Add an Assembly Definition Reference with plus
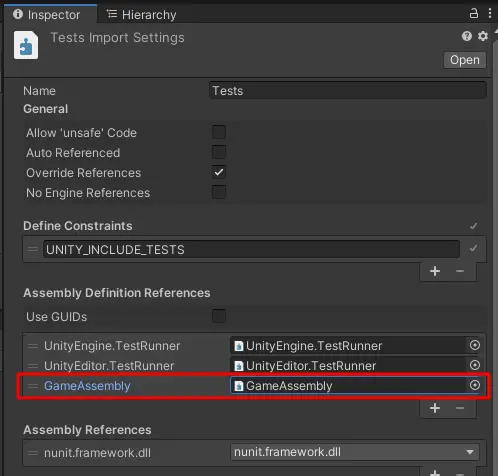 click(x=435, y=408)
